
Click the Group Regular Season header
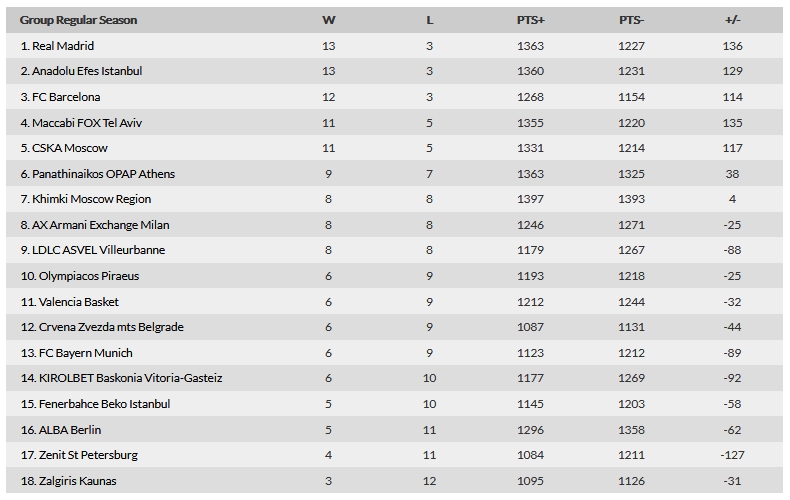79,20
